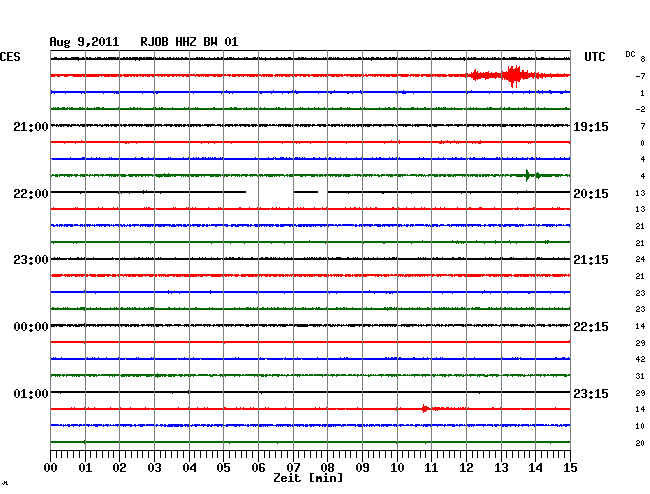Viewport: 650px width, 494px height.
Task: Click the "UTC" column header
Action: pyautogui.click(x=594, y=57)
